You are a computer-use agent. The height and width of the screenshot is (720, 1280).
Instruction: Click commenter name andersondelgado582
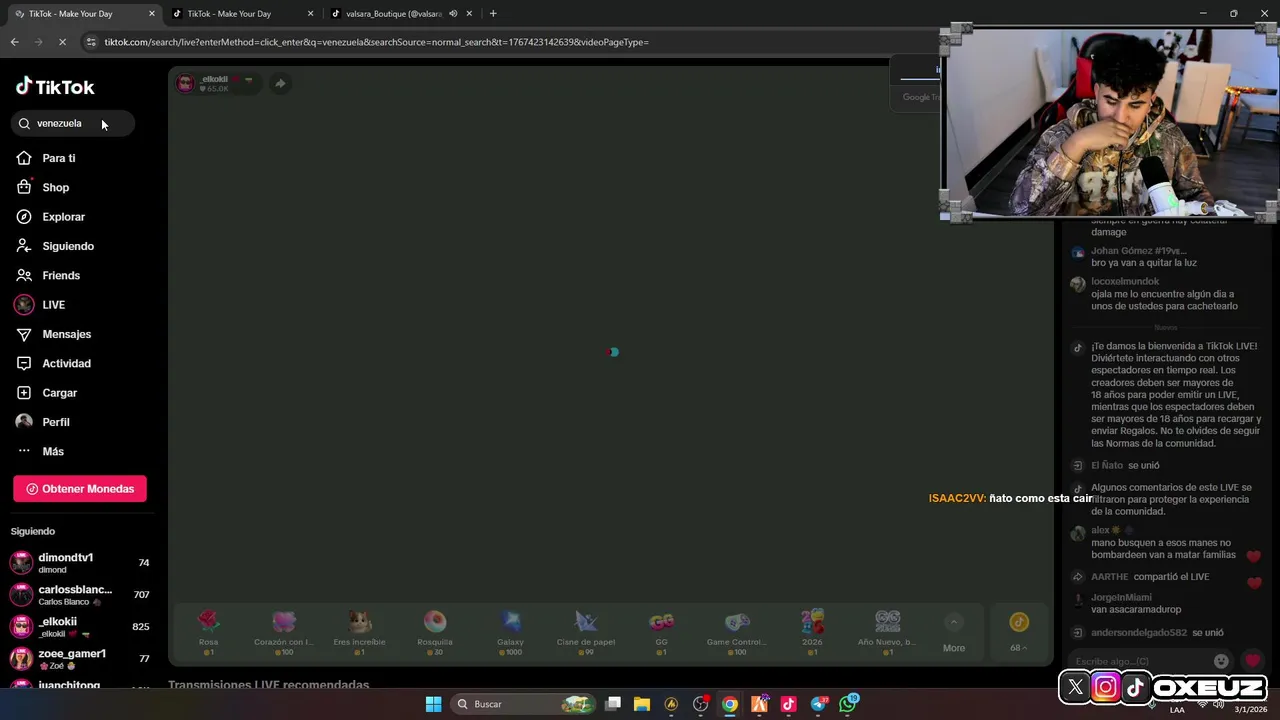click(1138, 633)
